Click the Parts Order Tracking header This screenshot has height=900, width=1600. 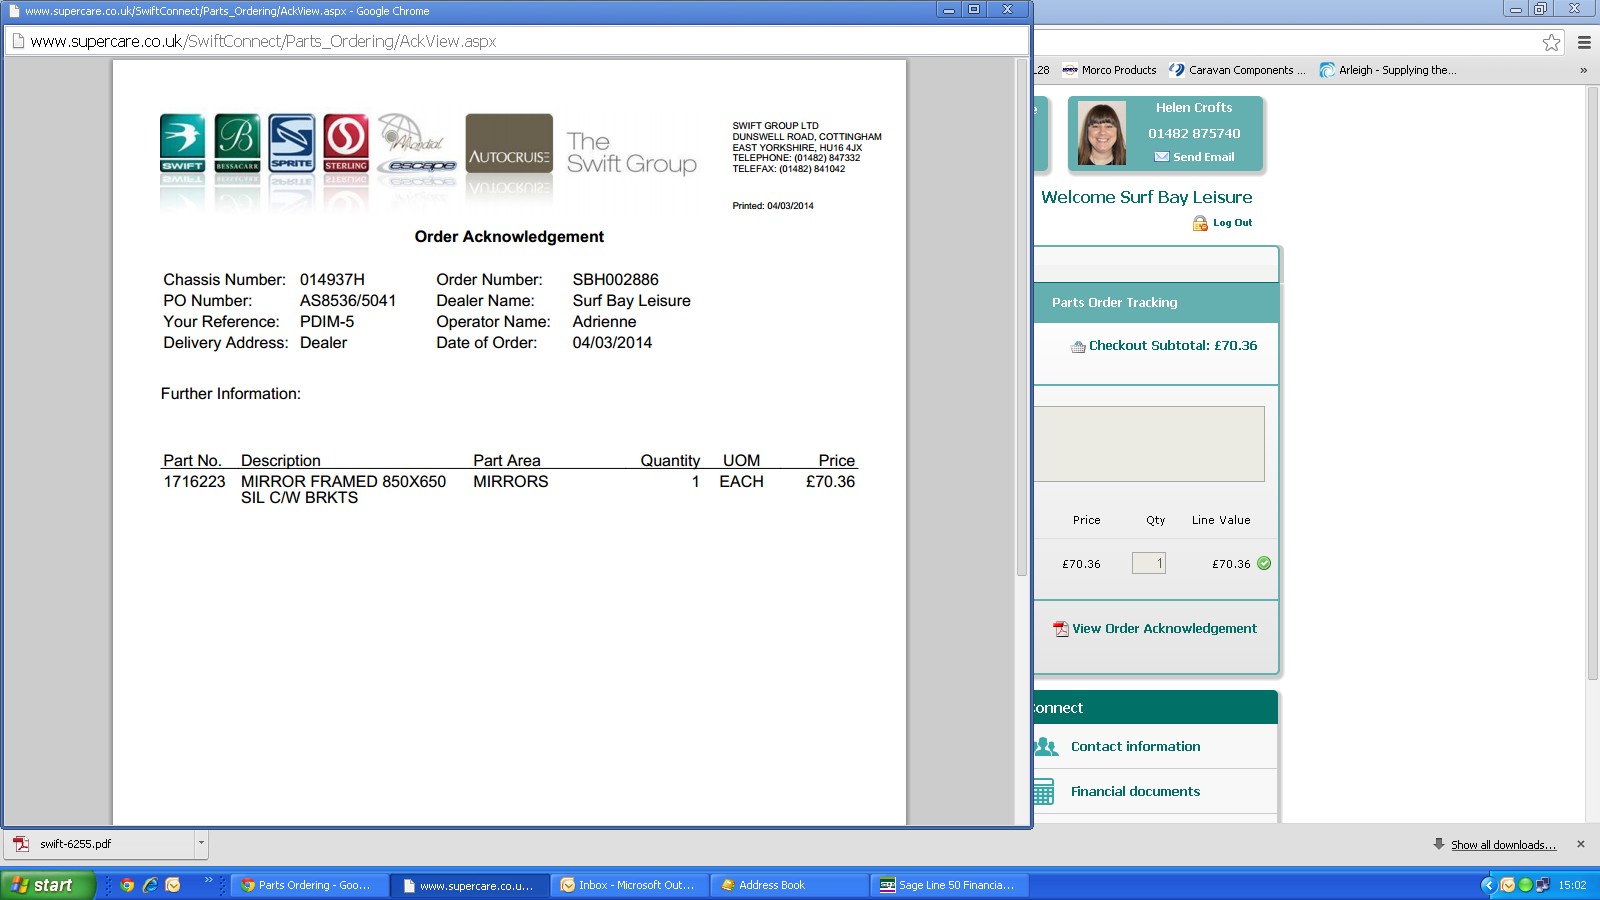point(1114,302)
